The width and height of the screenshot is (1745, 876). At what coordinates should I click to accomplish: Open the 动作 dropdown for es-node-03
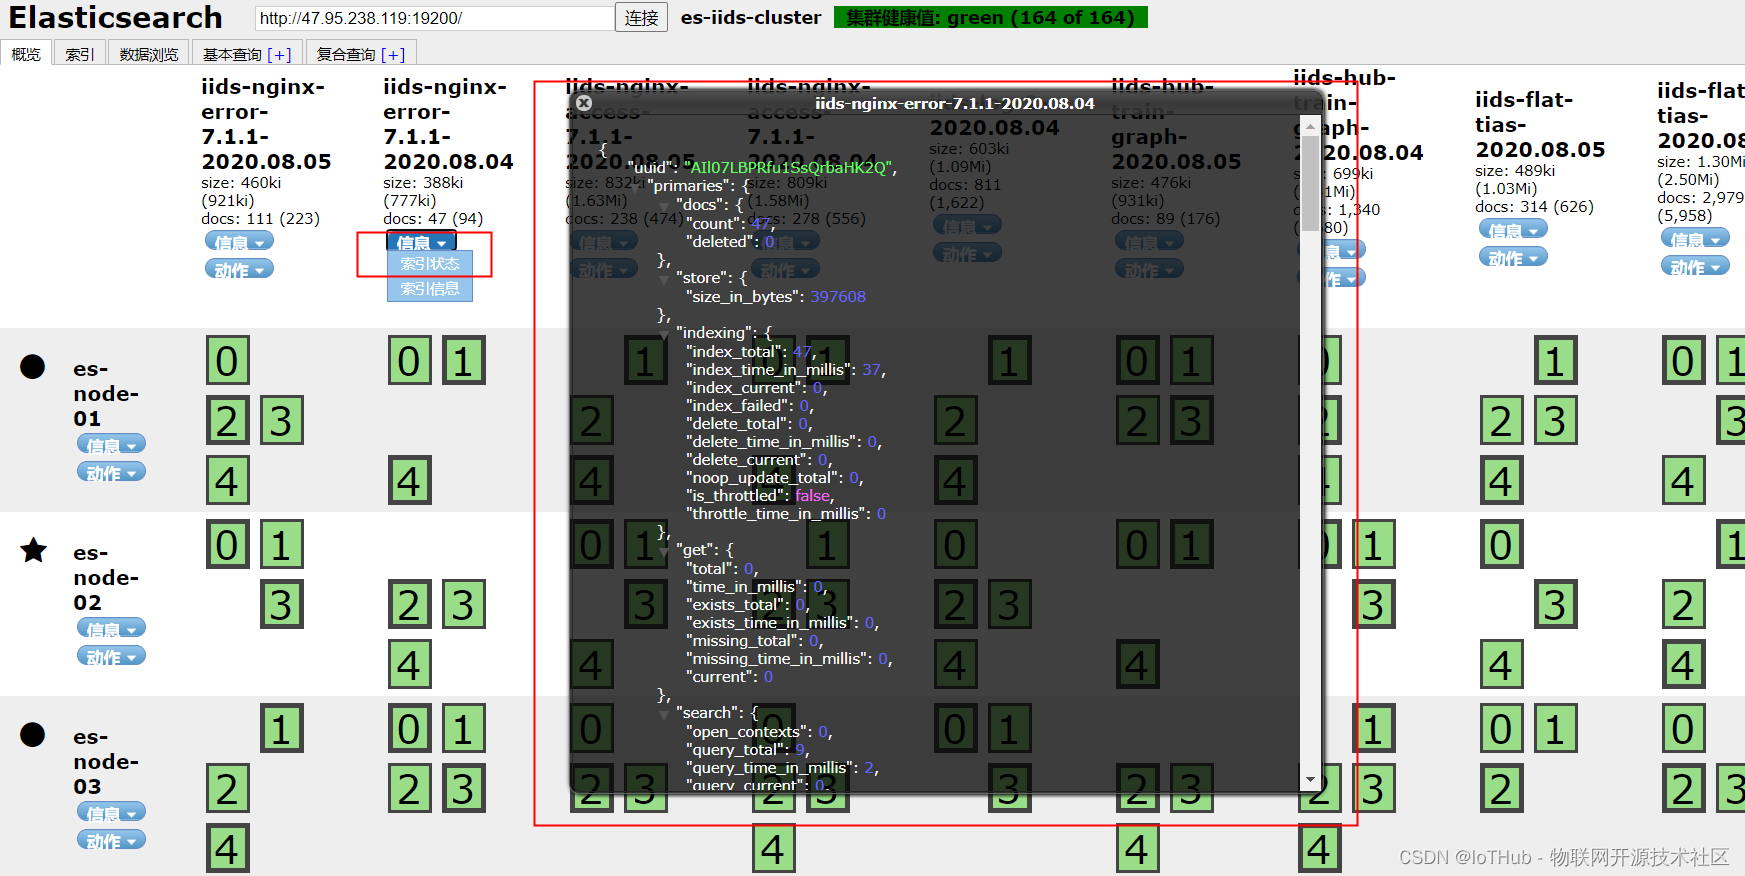click(111, 841)
